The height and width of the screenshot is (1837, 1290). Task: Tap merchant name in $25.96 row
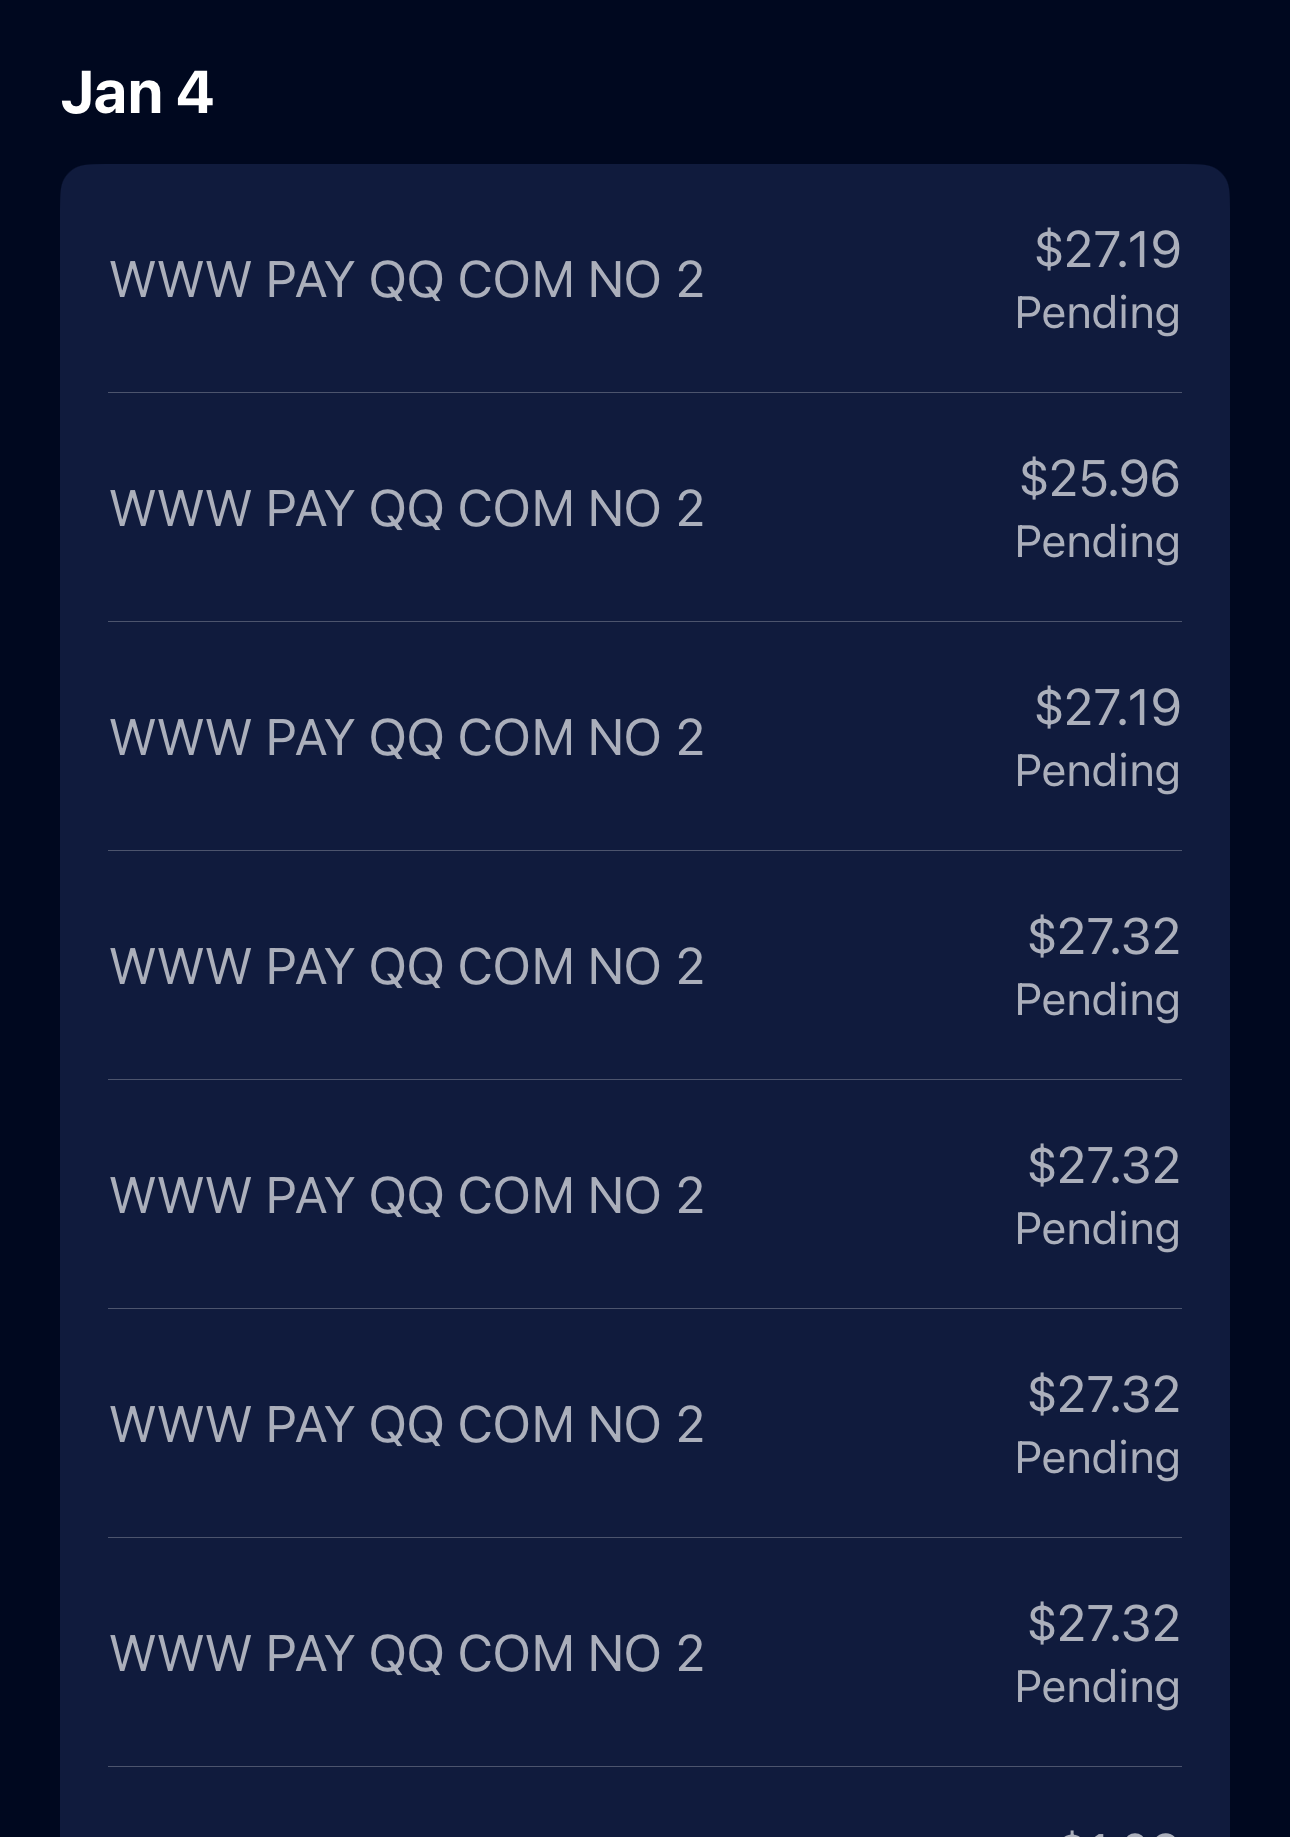tap(407, 508)
